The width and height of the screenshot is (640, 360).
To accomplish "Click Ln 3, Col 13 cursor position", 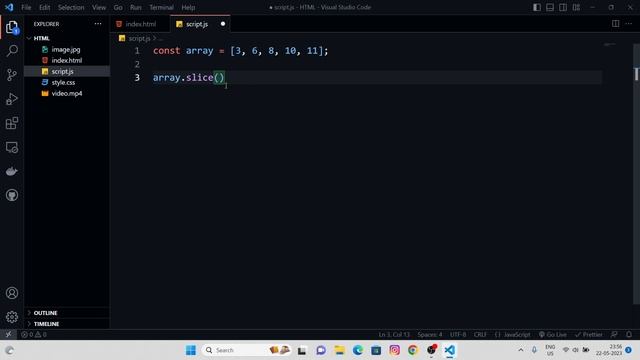I will click(x=394, y=334).
